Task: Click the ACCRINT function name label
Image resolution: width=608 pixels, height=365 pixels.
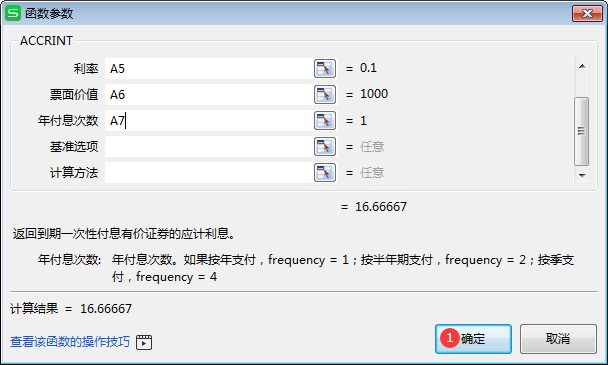Action: coord(46,41)
